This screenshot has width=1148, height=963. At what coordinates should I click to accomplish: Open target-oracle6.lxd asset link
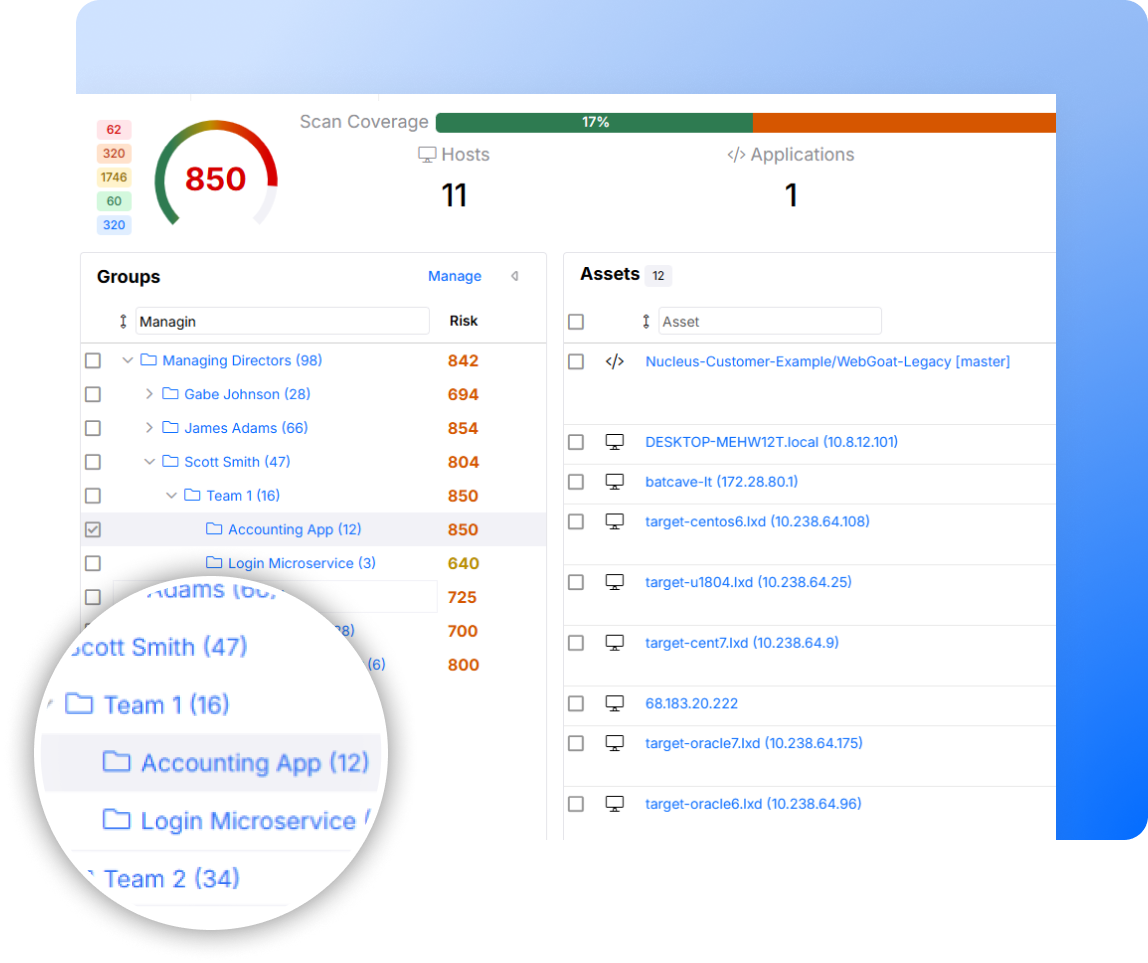[x=753, y=803]
